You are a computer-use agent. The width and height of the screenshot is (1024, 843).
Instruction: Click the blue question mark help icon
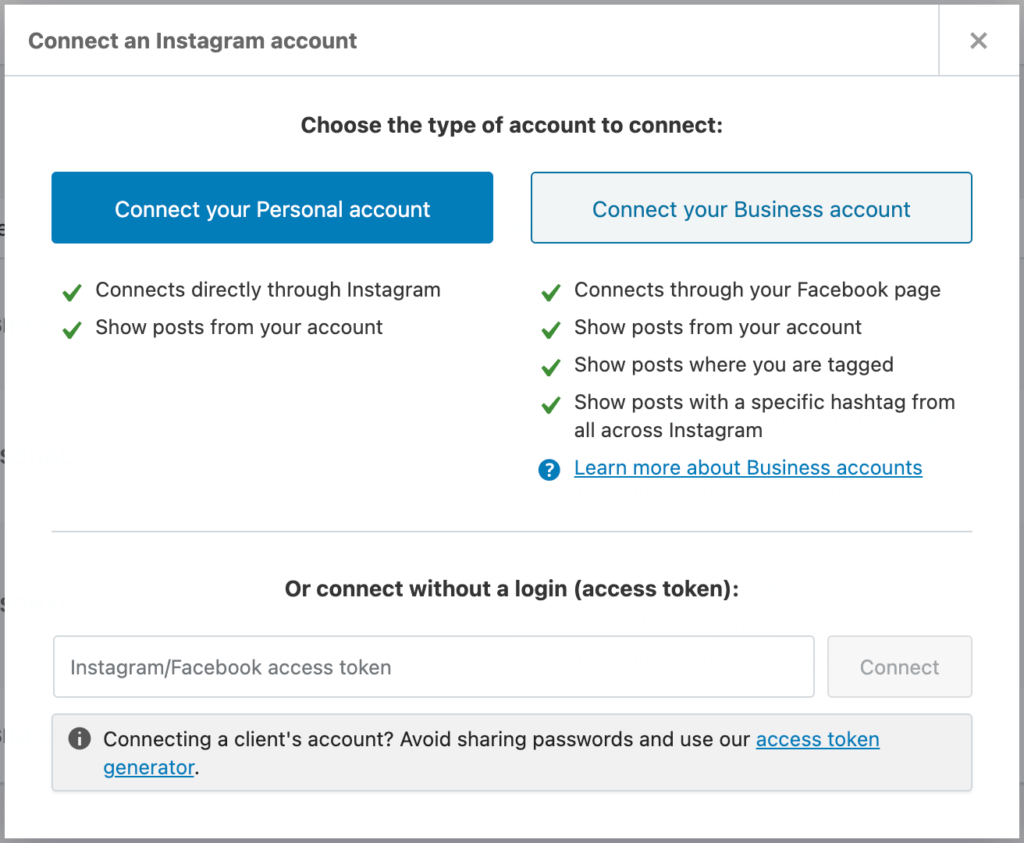tap(549, 469)
